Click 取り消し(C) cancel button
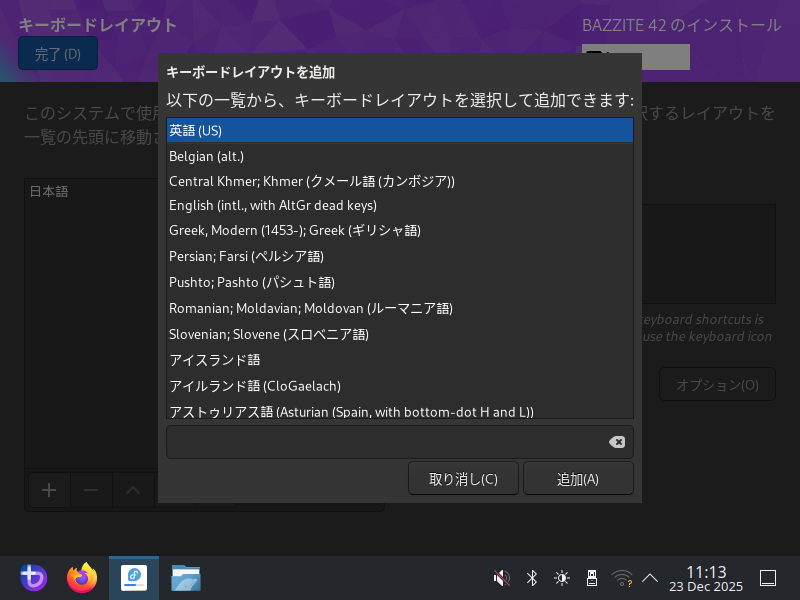Screen dimensions: 800x600 click(463, 479)
